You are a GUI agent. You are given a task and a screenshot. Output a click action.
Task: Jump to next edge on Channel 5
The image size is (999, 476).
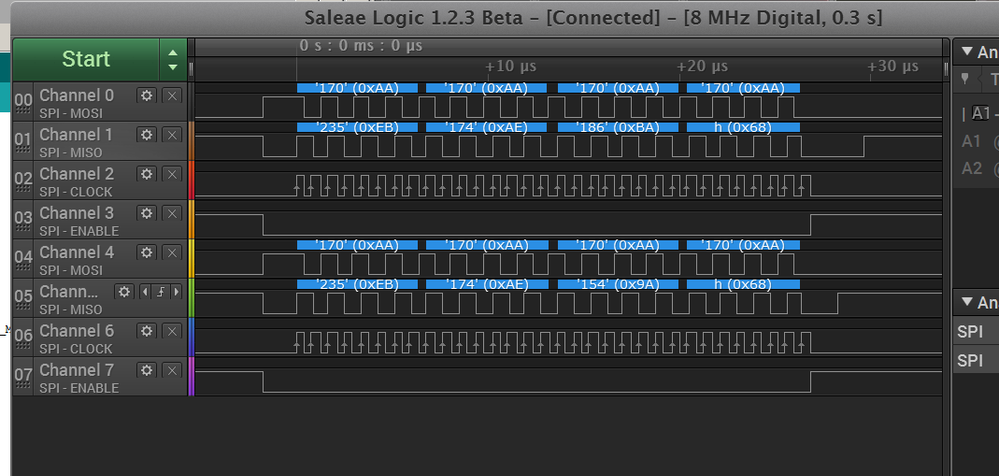176,292
